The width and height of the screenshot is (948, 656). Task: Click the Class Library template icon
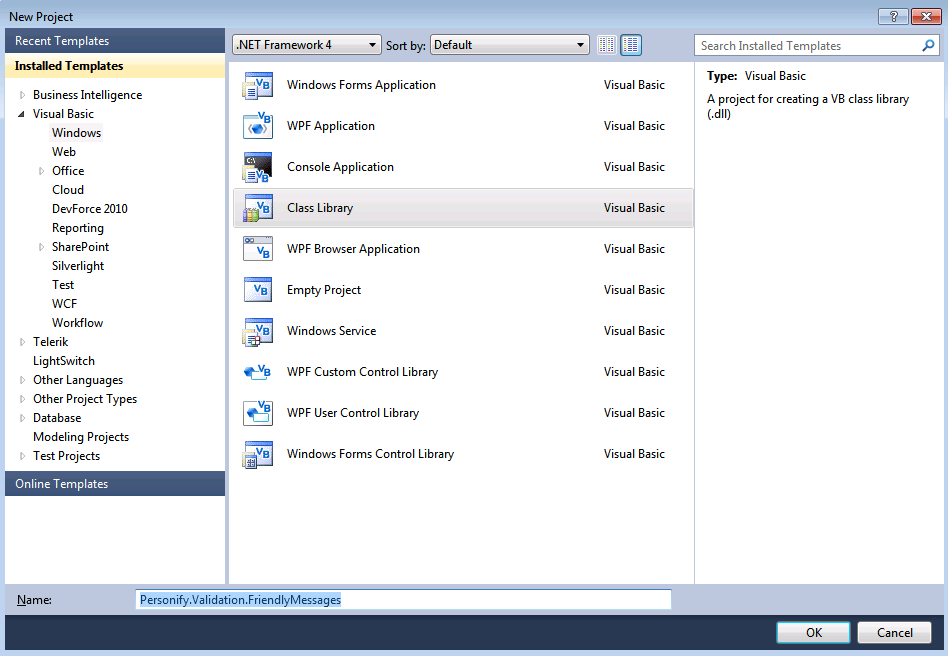coord(258,208)
